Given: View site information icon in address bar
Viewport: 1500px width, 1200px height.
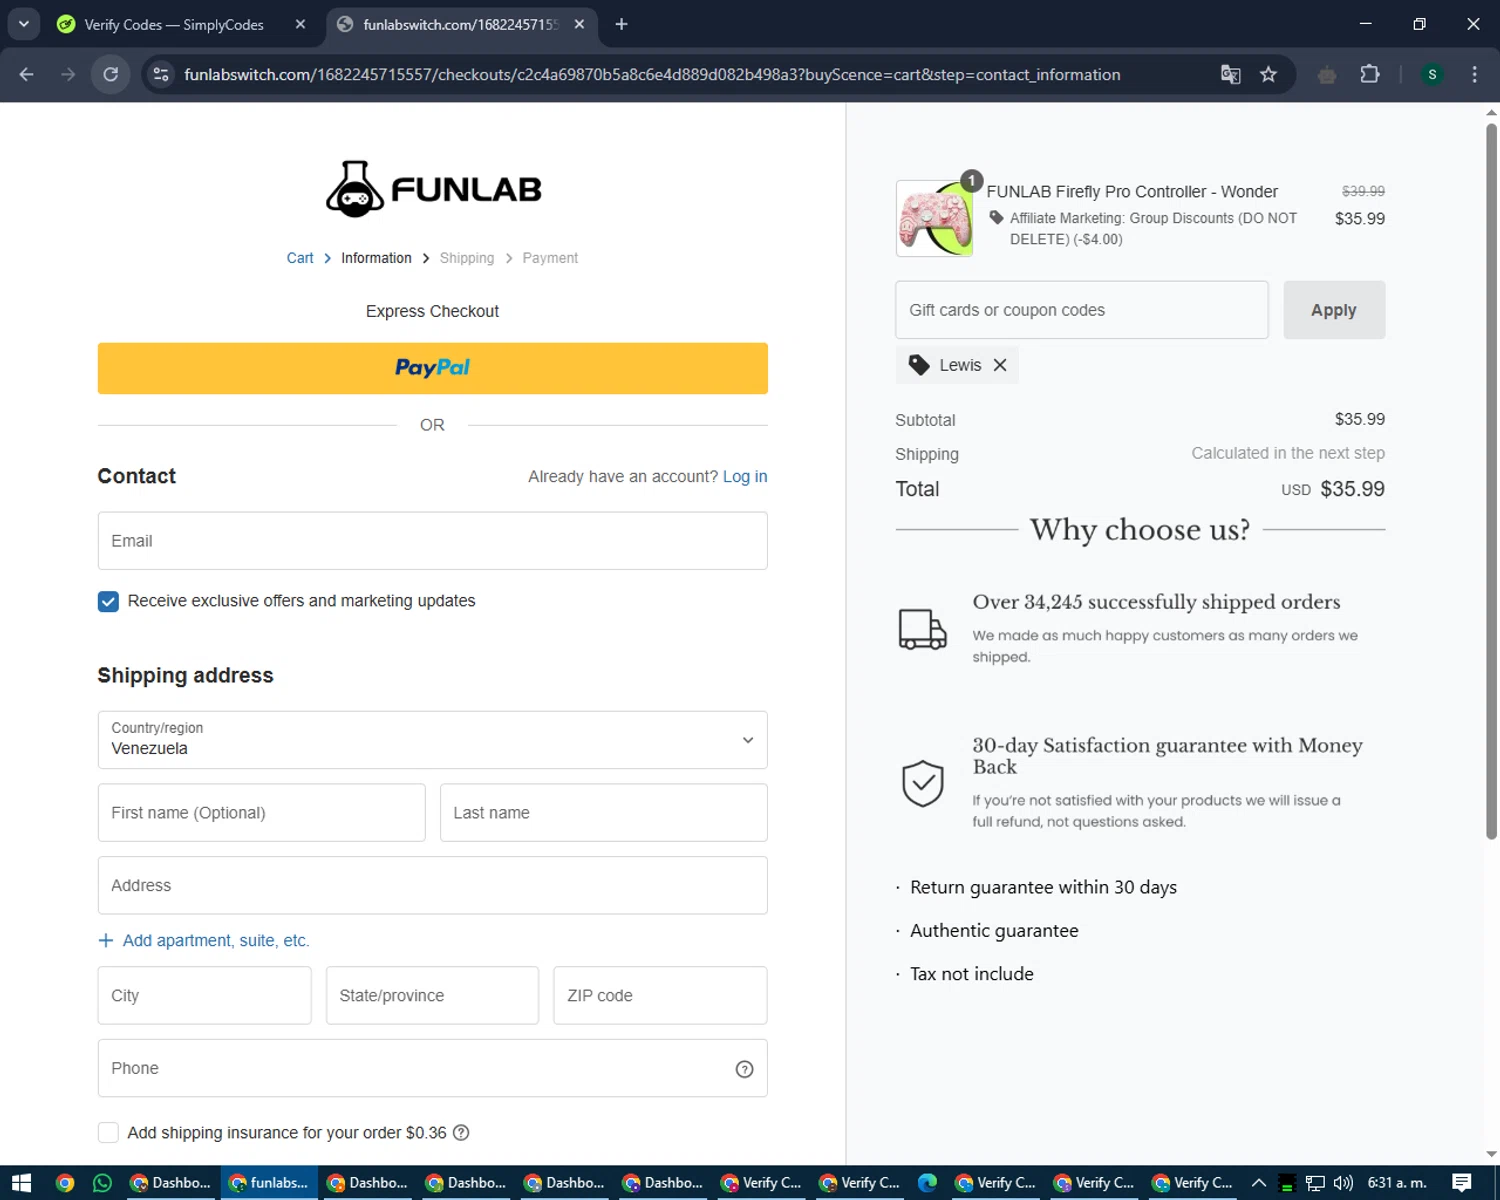Looking at the screenshot, I should coord(160,74).
